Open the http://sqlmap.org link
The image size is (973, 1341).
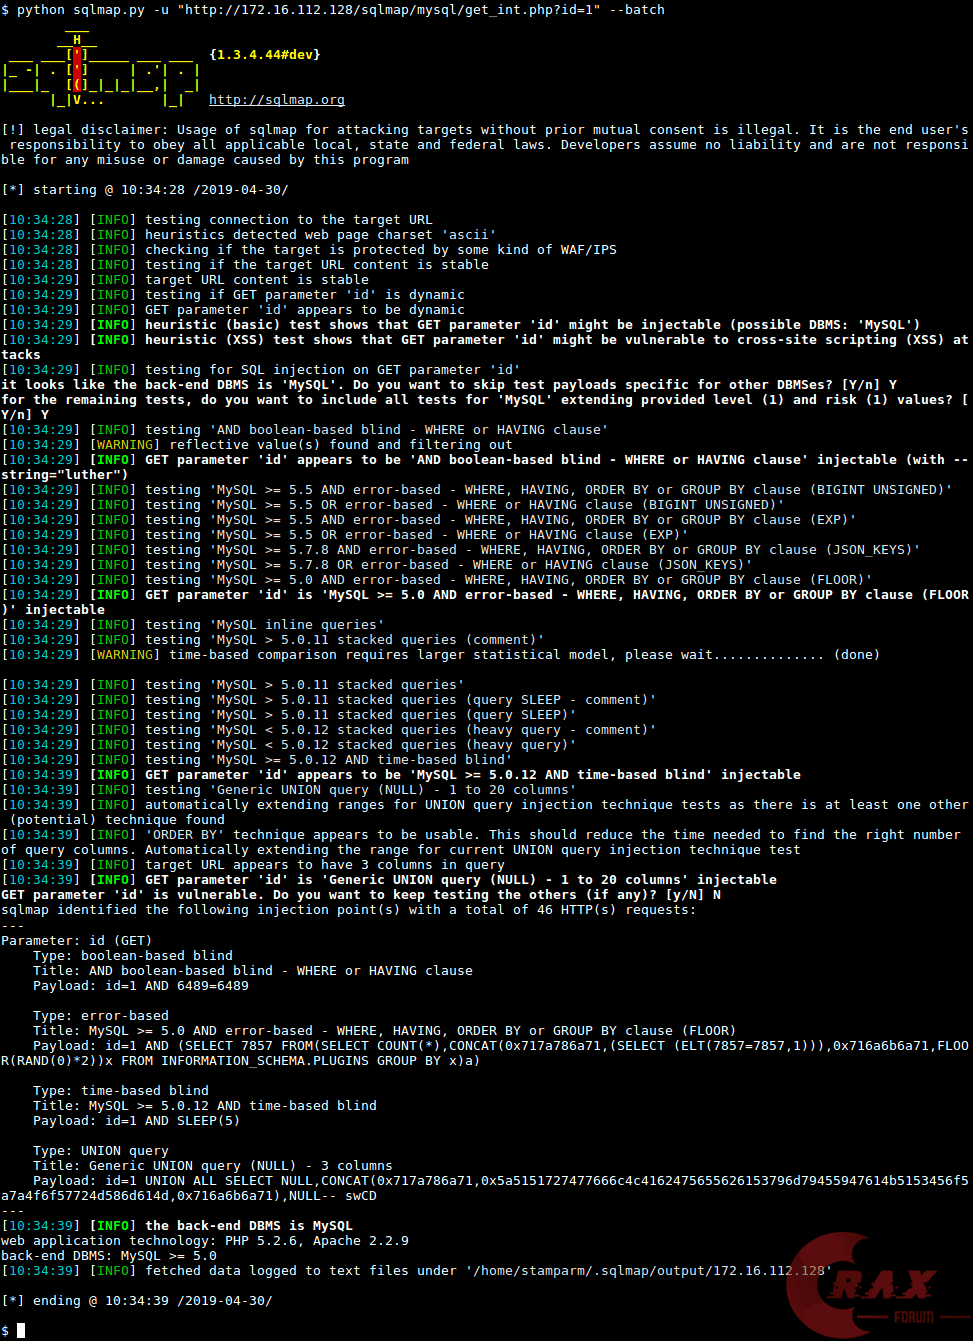(277, 100)
